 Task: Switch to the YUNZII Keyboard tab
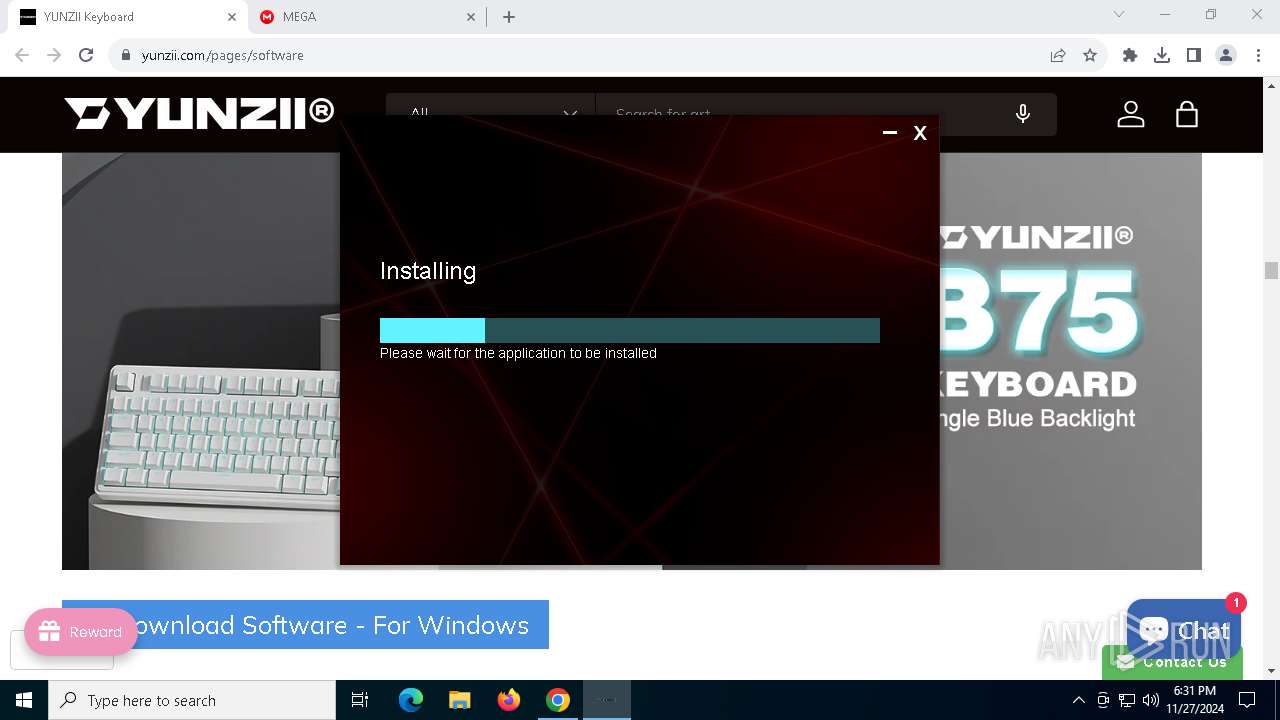(126, 17)
